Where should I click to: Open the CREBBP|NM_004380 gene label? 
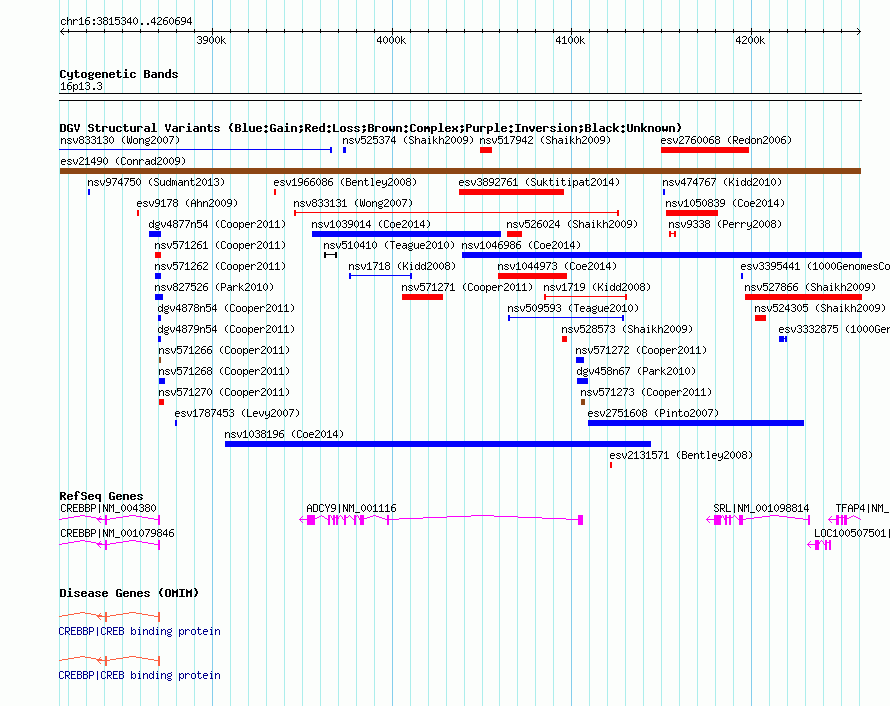coord(108,508)
